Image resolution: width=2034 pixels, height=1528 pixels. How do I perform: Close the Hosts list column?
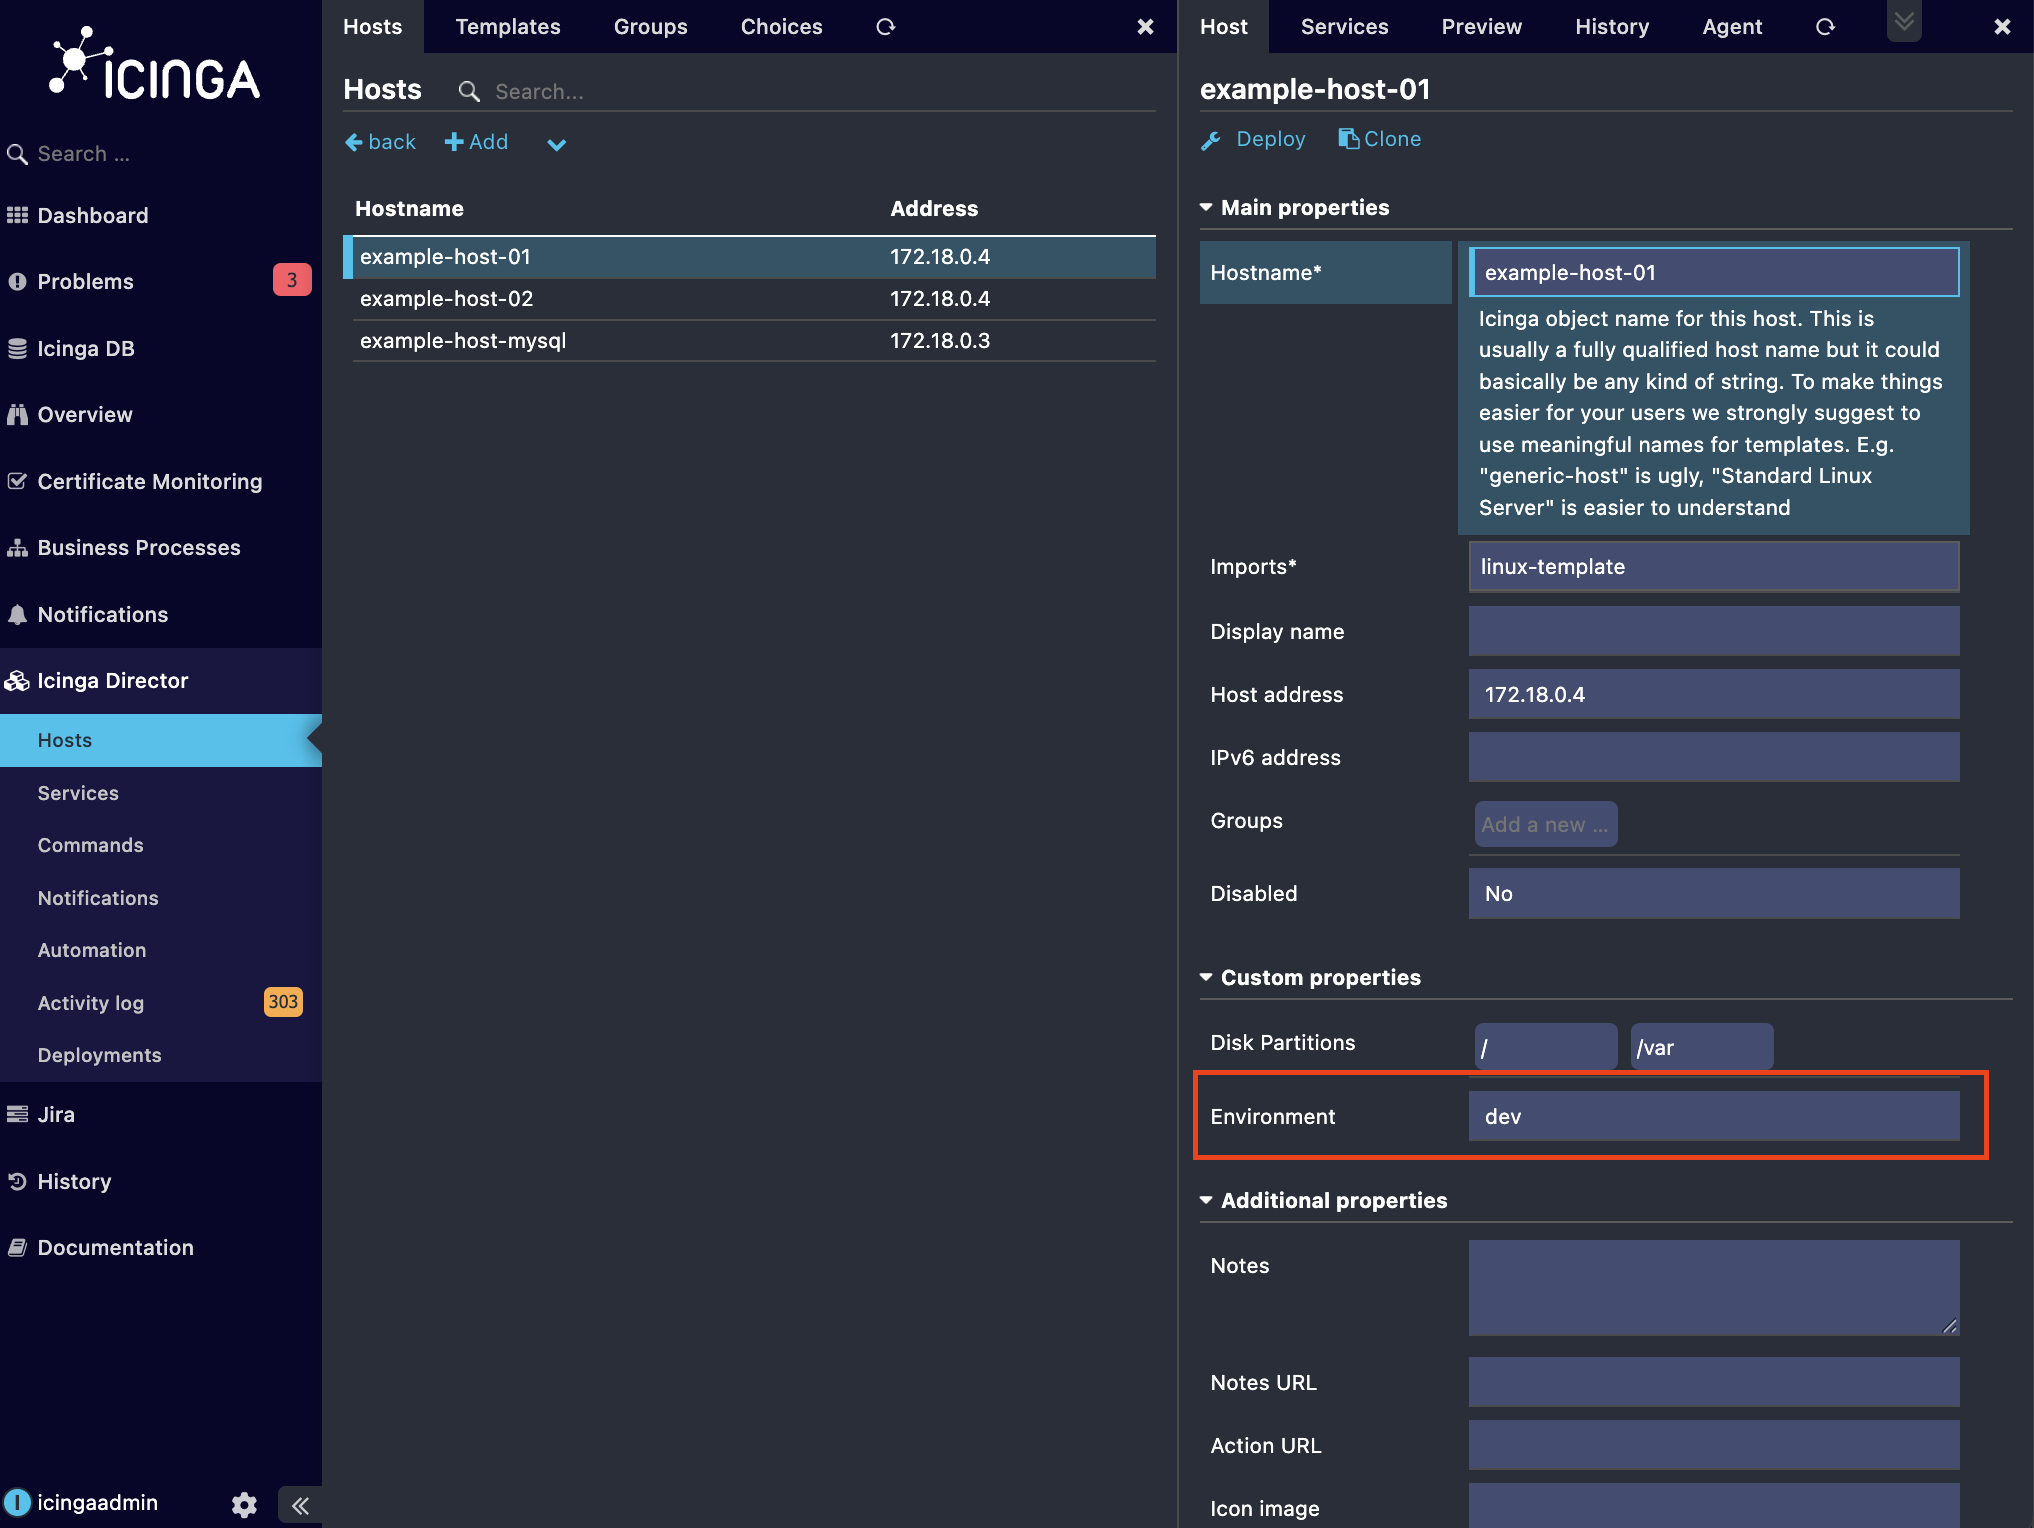click(1146, 27)
